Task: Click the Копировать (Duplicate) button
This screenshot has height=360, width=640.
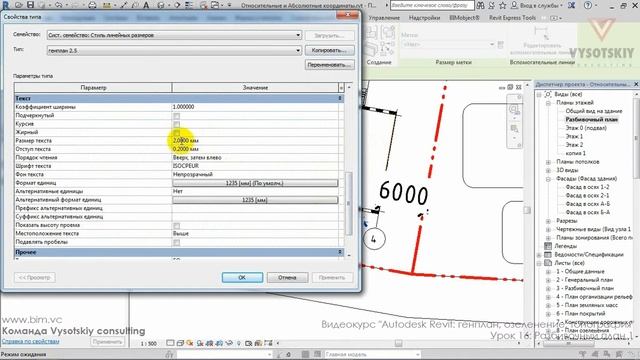Action: [x=329, y=50]
